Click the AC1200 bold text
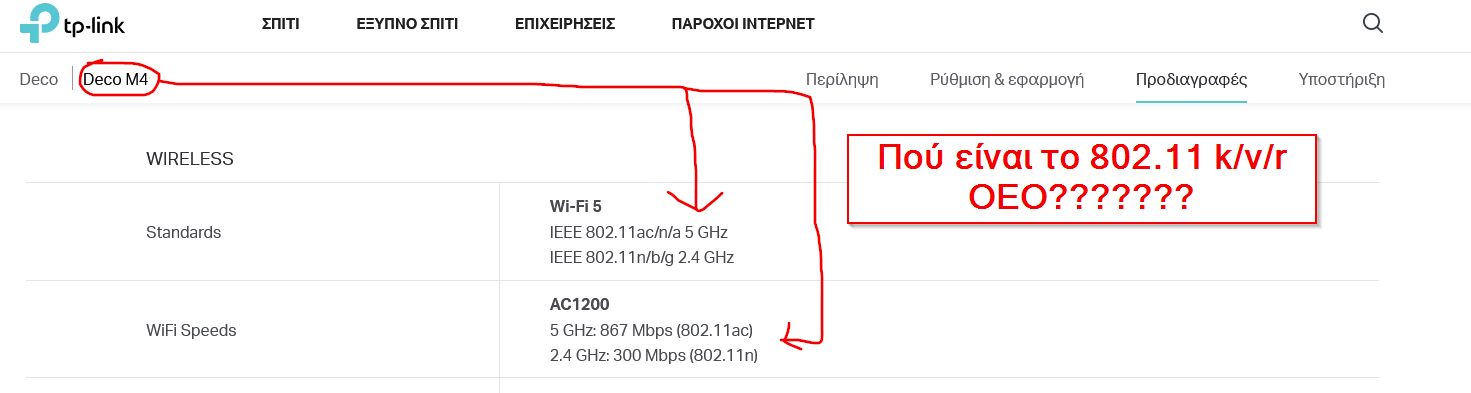This screenshot has width=1471, height=393. 580,304
